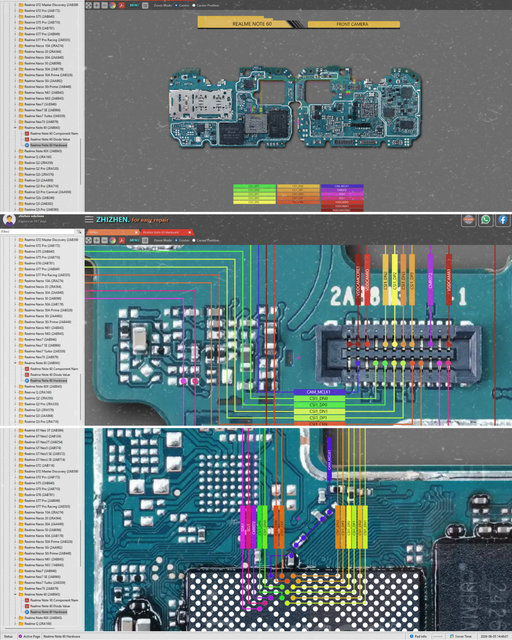
Task: Collapse Realme Note 60 folder in the middle screenshot
Action: (16, 362)
